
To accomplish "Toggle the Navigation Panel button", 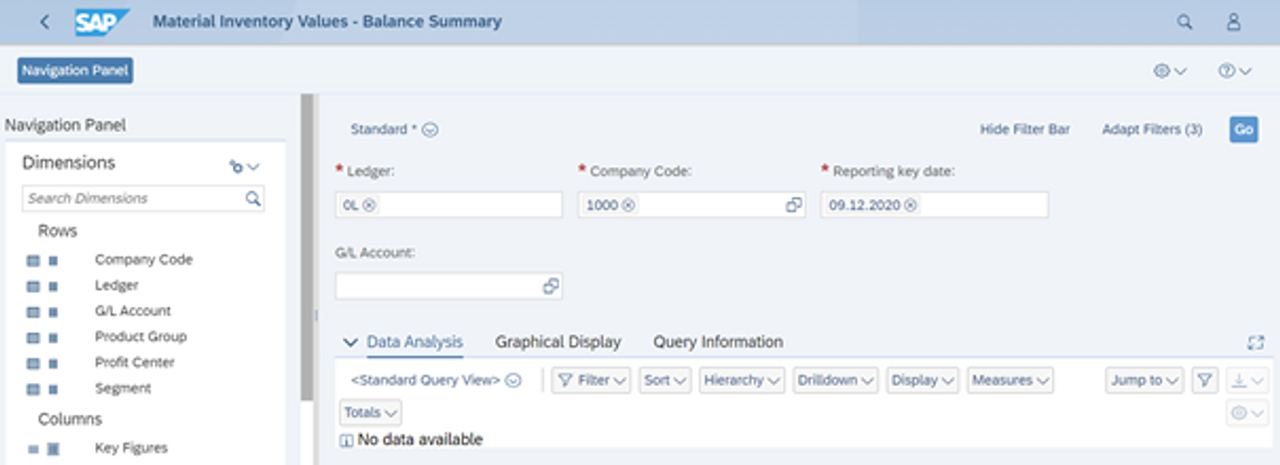I will point(75,70).
